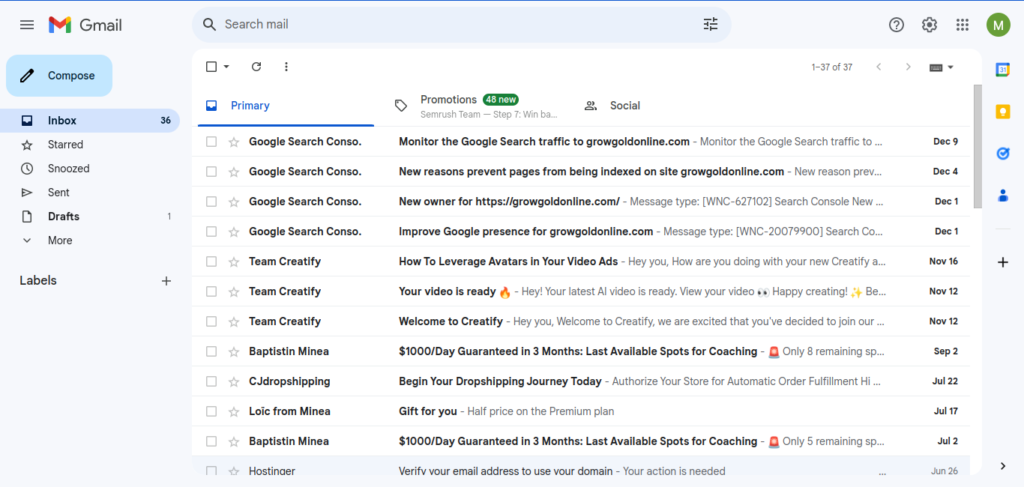1024x487 pixels.
Task: Open the Drafts folder
Action: pos(90,217)
